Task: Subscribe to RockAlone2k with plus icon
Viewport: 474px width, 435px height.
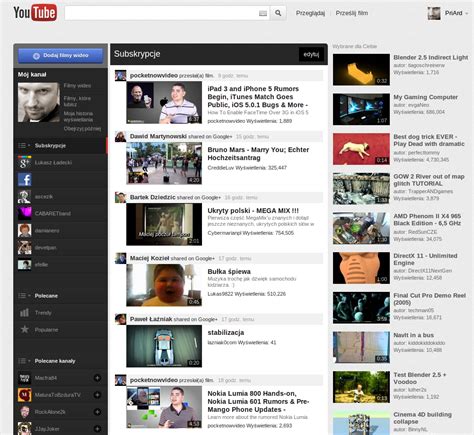Action: click(x=97, y=412)
